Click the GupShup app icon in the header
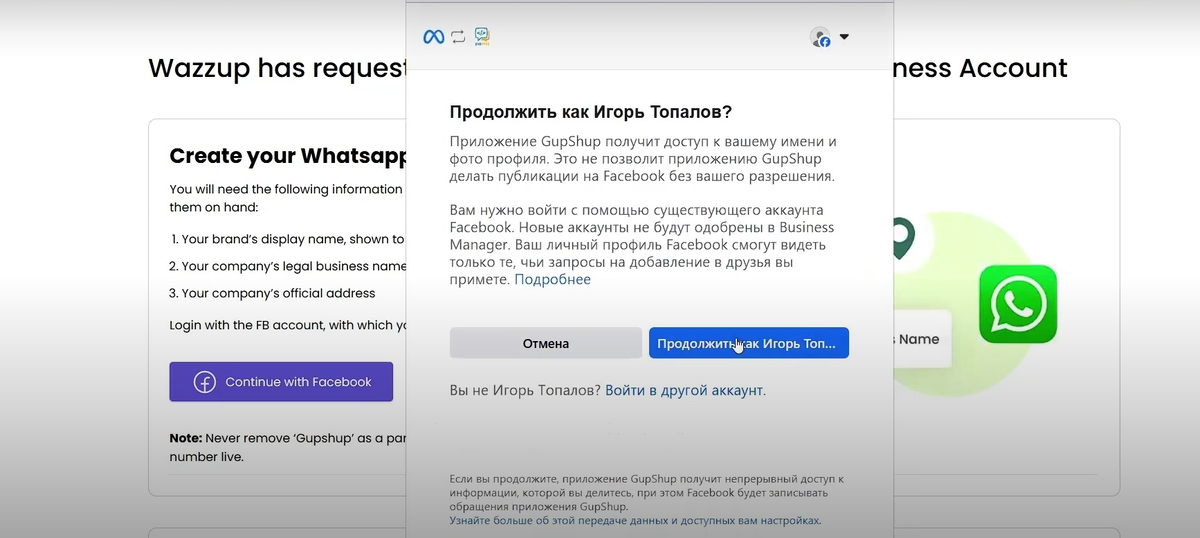The image size is (1200, 538). tap(482, 37)
